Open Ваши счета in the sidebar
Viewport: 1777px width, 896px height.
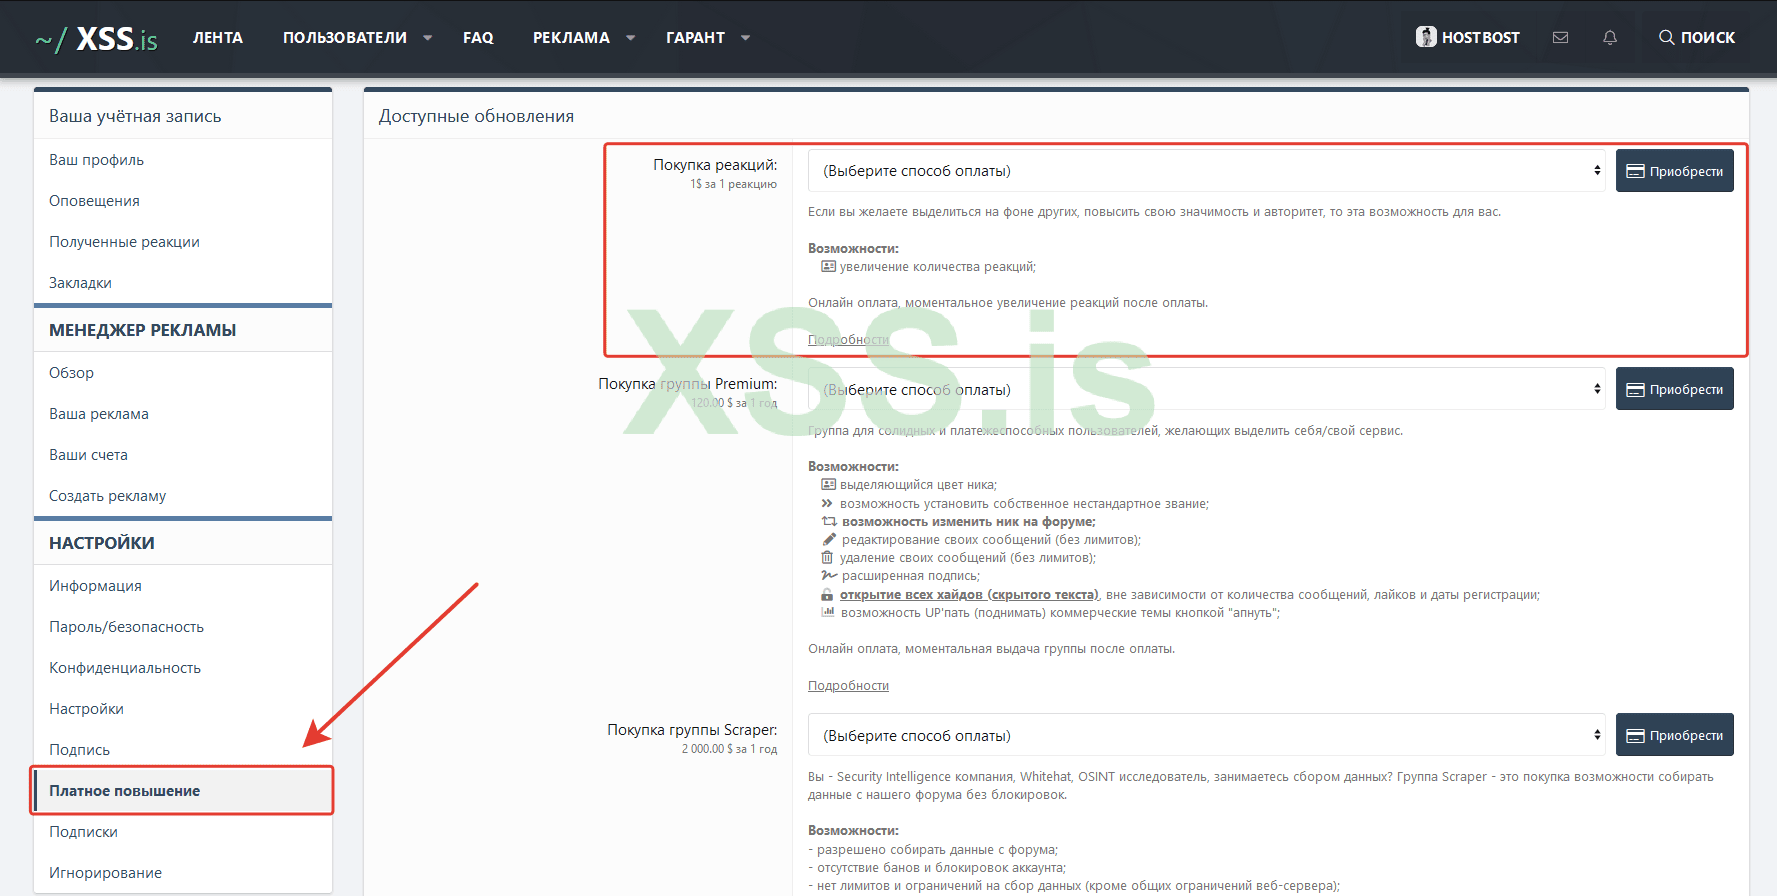(183, 455)
